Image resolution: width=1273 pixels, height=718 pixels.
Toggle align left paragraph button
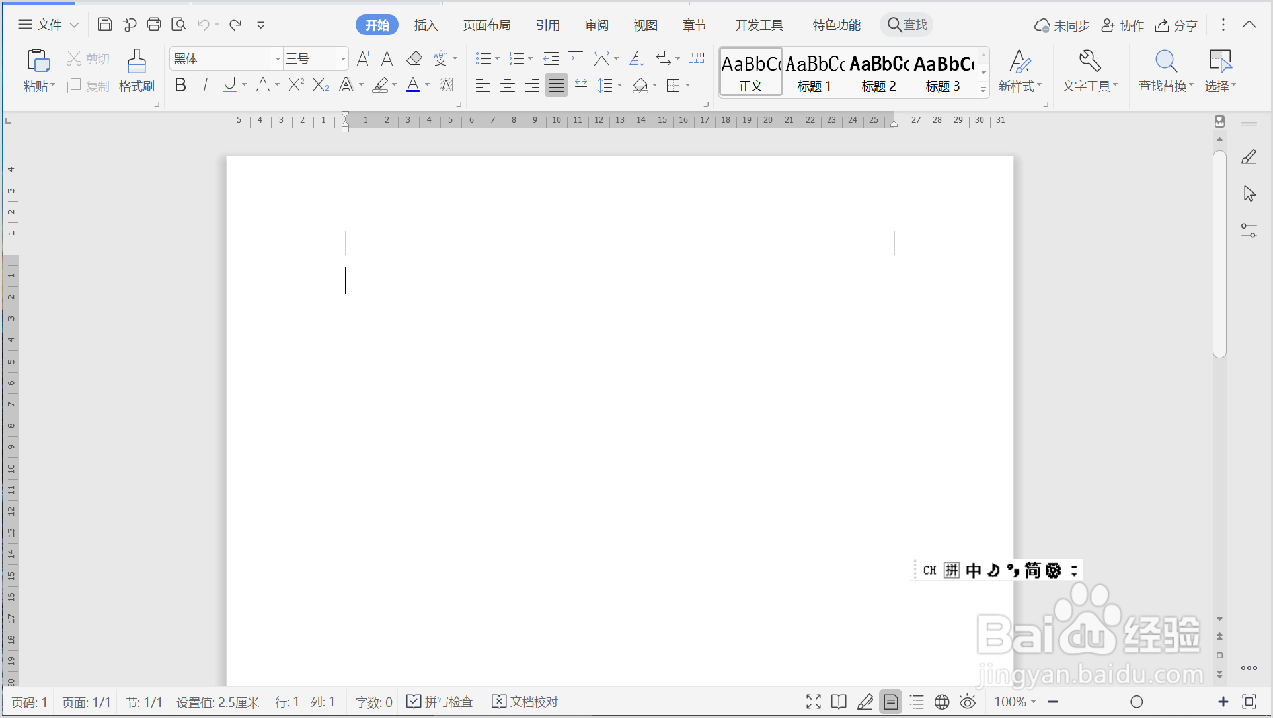pos(483,86)
